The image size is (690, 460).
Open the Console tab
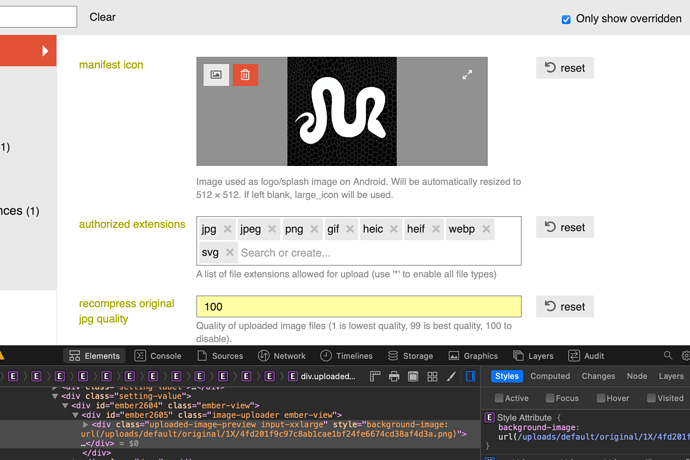click(x=158, y=356)
